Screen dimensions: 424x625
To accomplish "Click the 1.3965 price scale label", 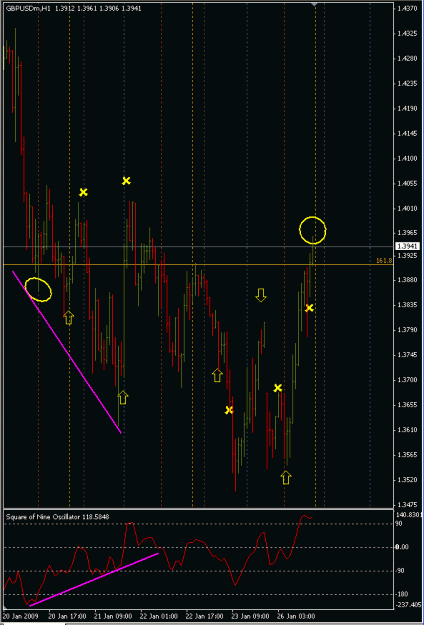I will coord(406,232).
